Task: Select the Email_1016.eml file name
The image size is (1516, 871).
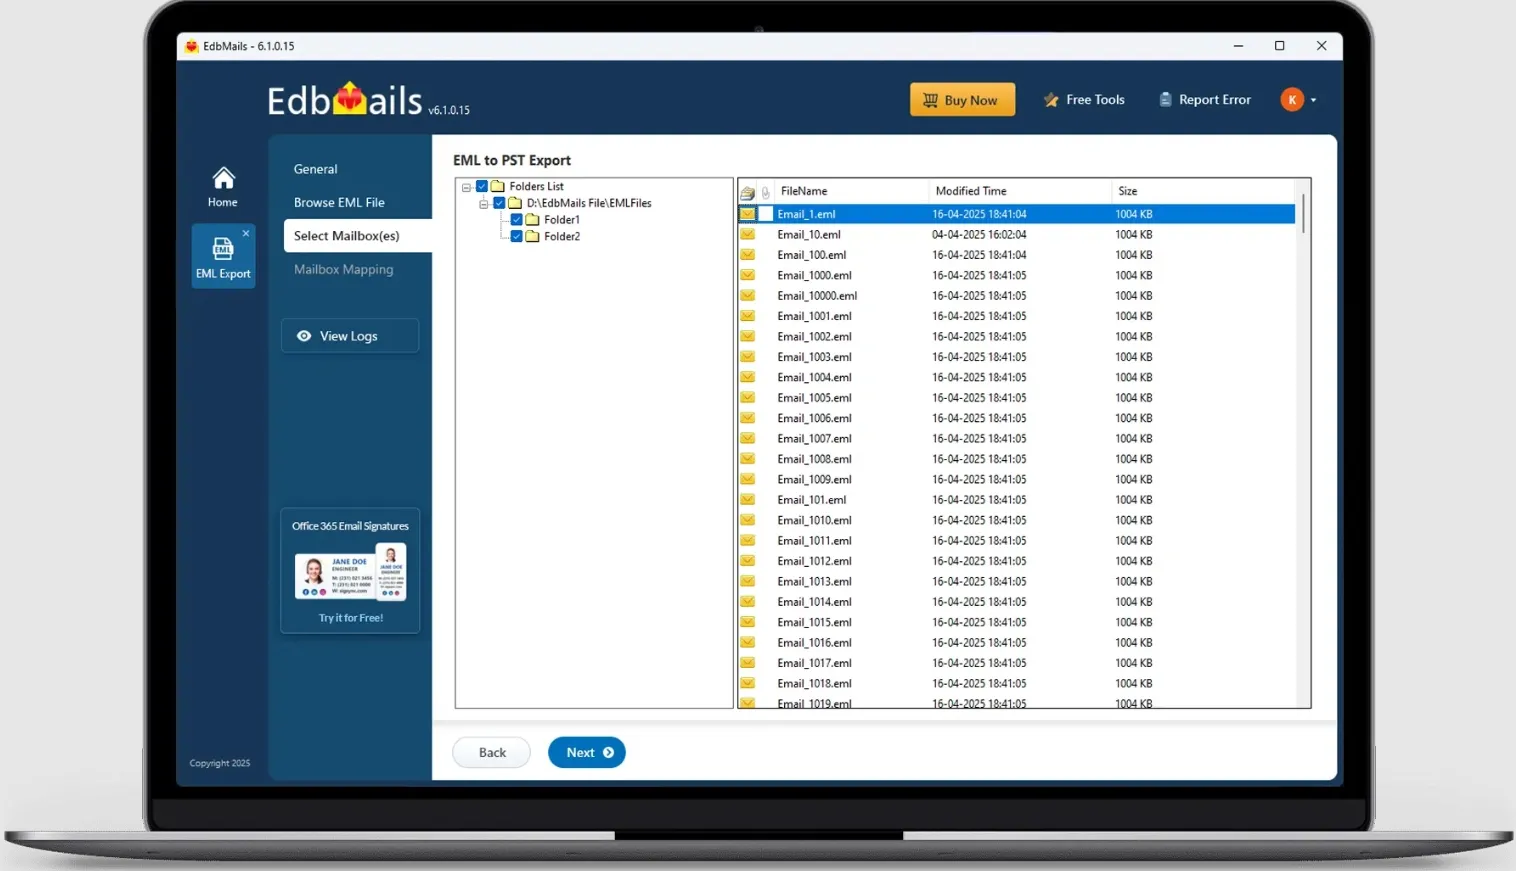Action: pos(814,643)
